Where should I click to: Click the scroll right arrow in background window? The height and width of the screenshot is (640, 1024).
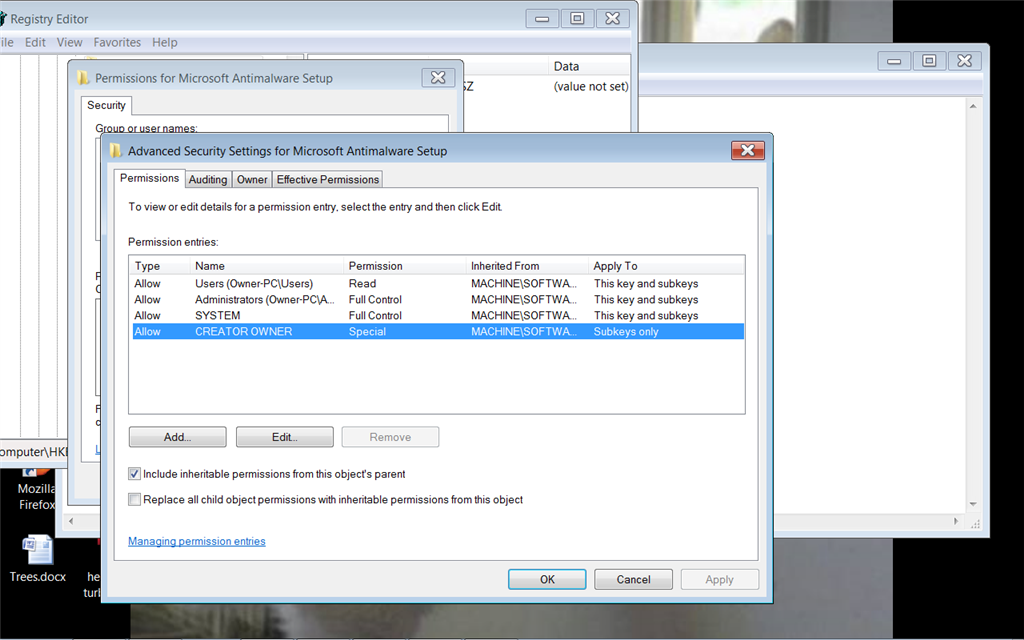956,521
